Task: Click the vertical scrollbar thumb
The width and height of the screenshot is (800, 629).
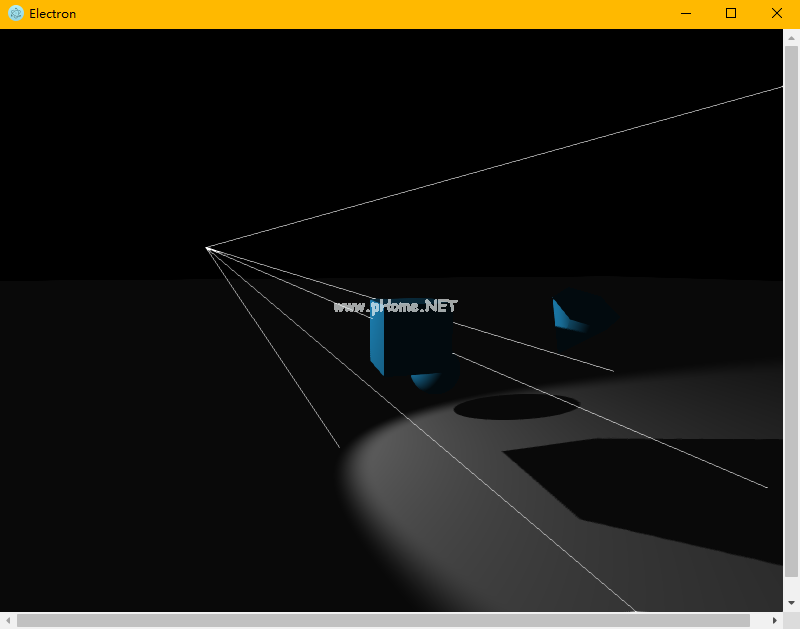Action: [x=791, y=312]
